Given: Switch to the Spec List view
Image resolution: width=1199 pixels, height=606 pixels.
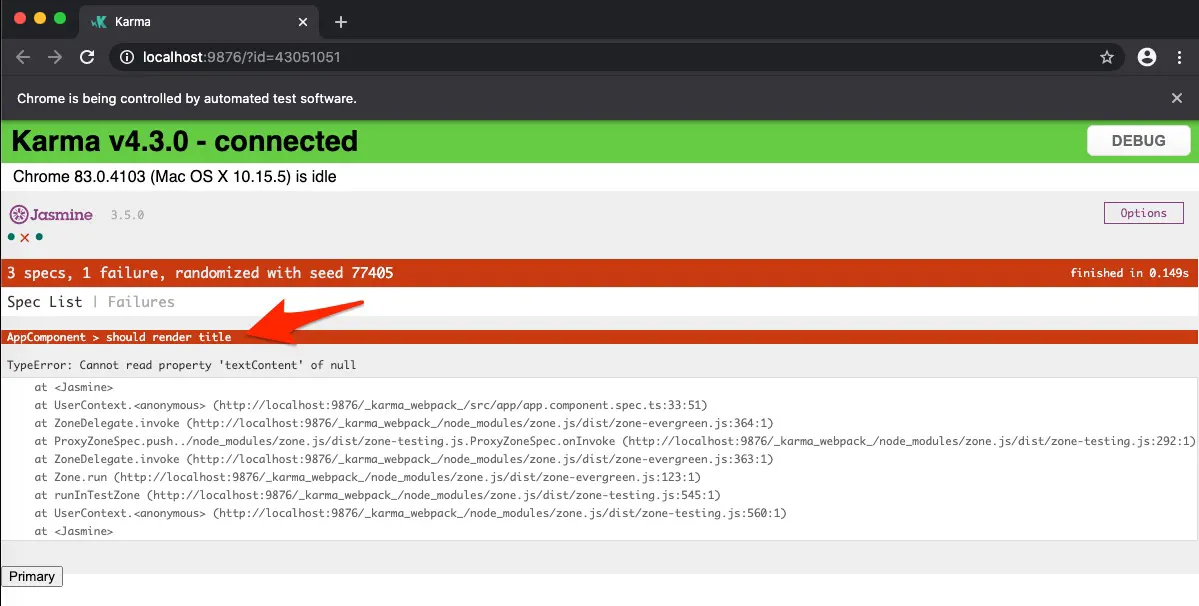Looking at the screenshot, I should click(45, 302).
